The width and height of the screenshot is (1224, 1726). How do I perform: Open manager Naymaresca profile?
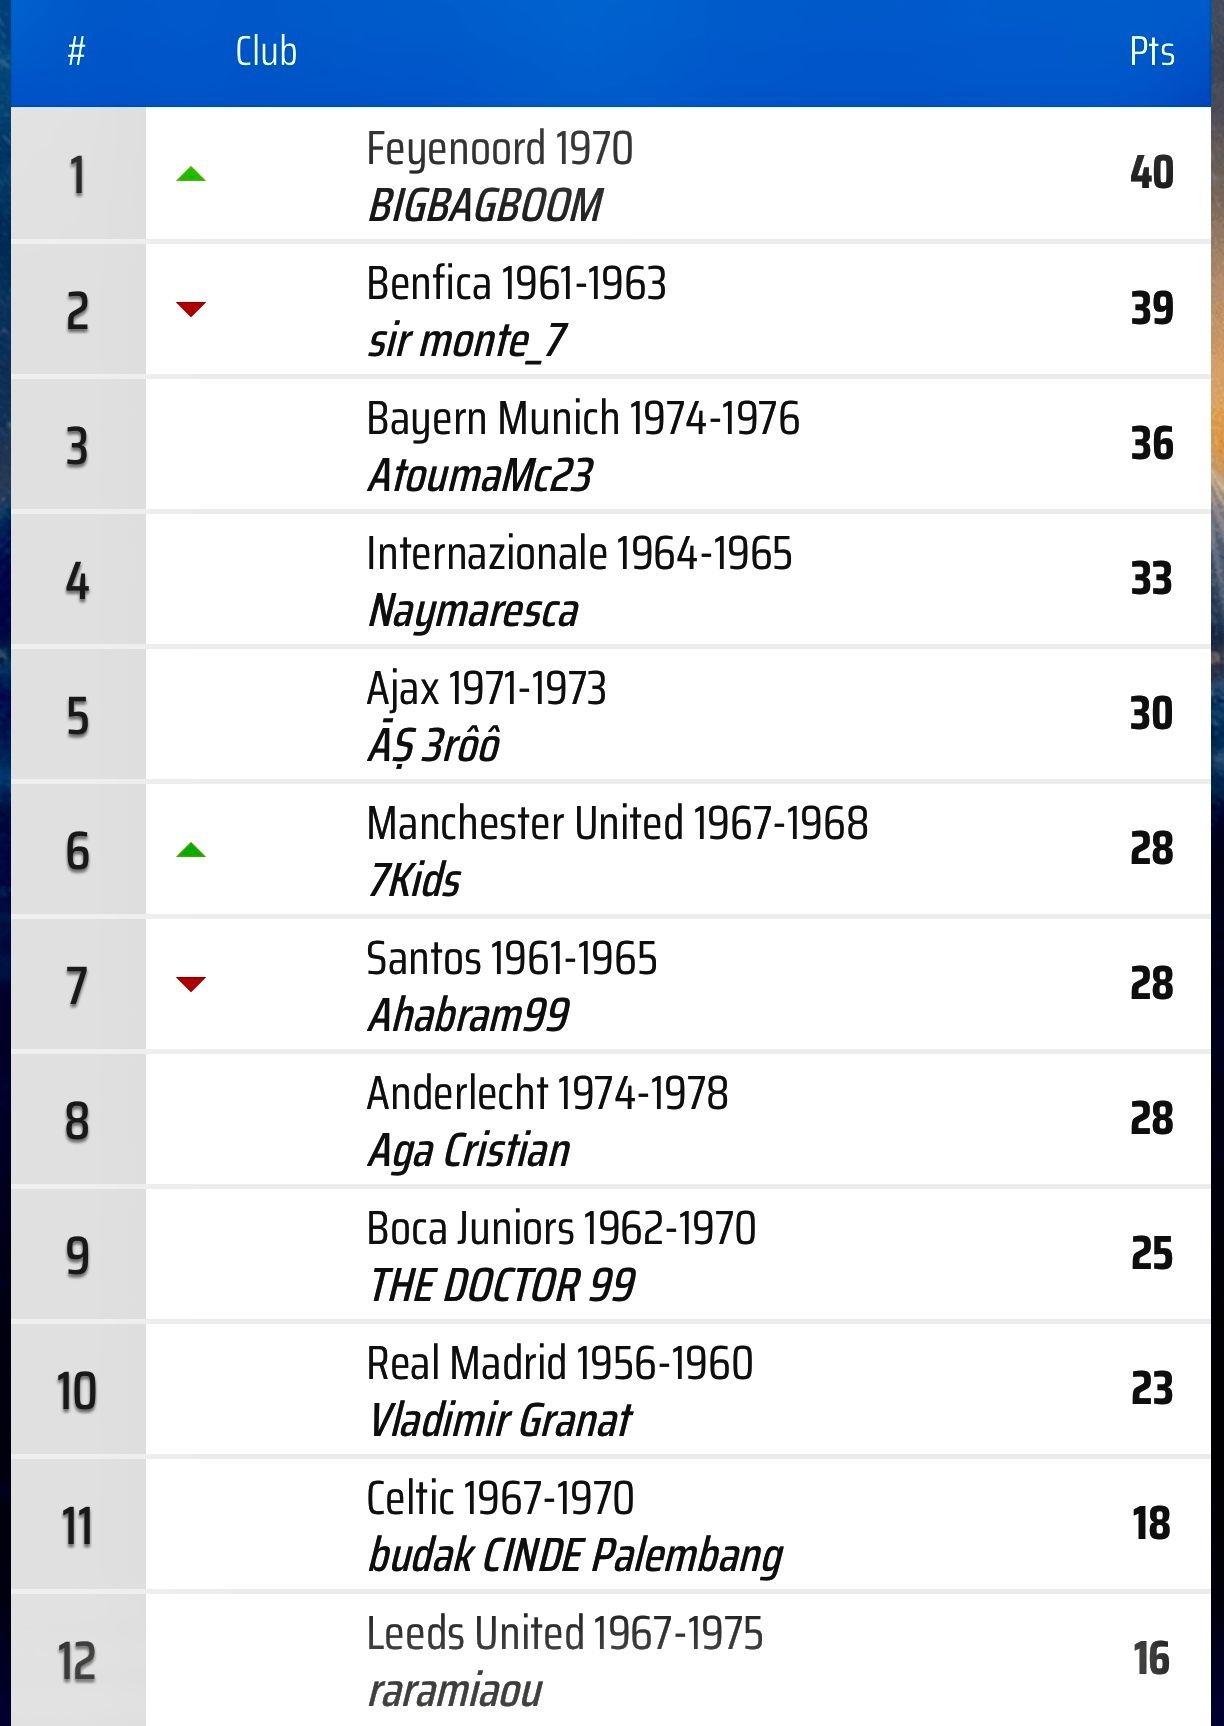pos(473,611)
